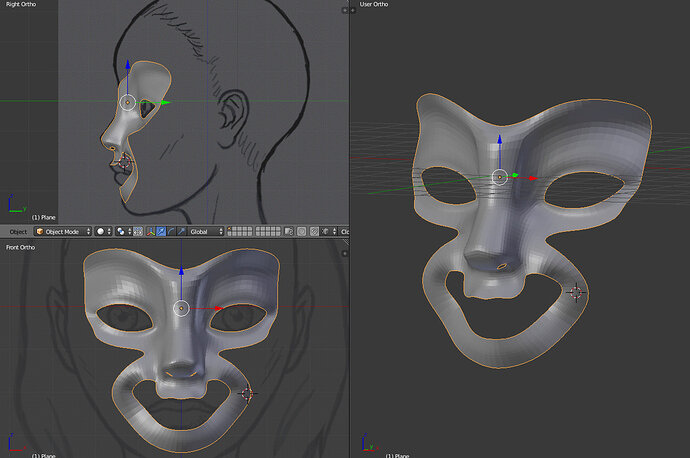Click the green Y arrow in Right view
This screenshot has width=690, height=458.
point(165,103)
